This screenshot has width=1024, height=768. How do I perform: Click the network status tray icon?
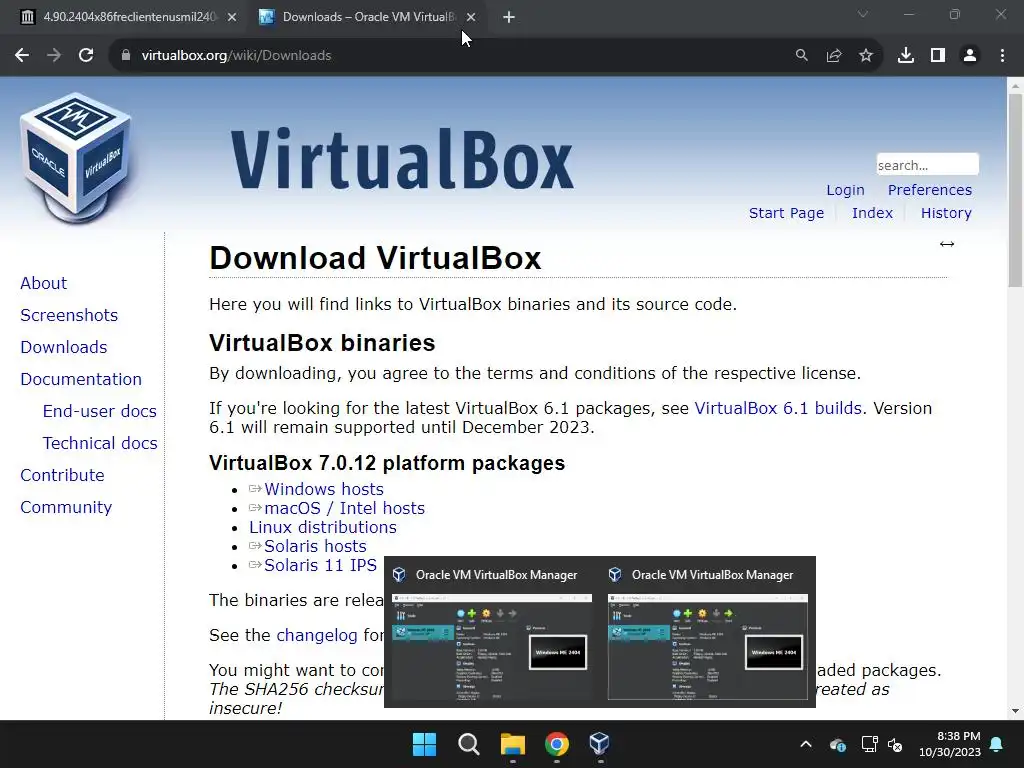point(869,744)
